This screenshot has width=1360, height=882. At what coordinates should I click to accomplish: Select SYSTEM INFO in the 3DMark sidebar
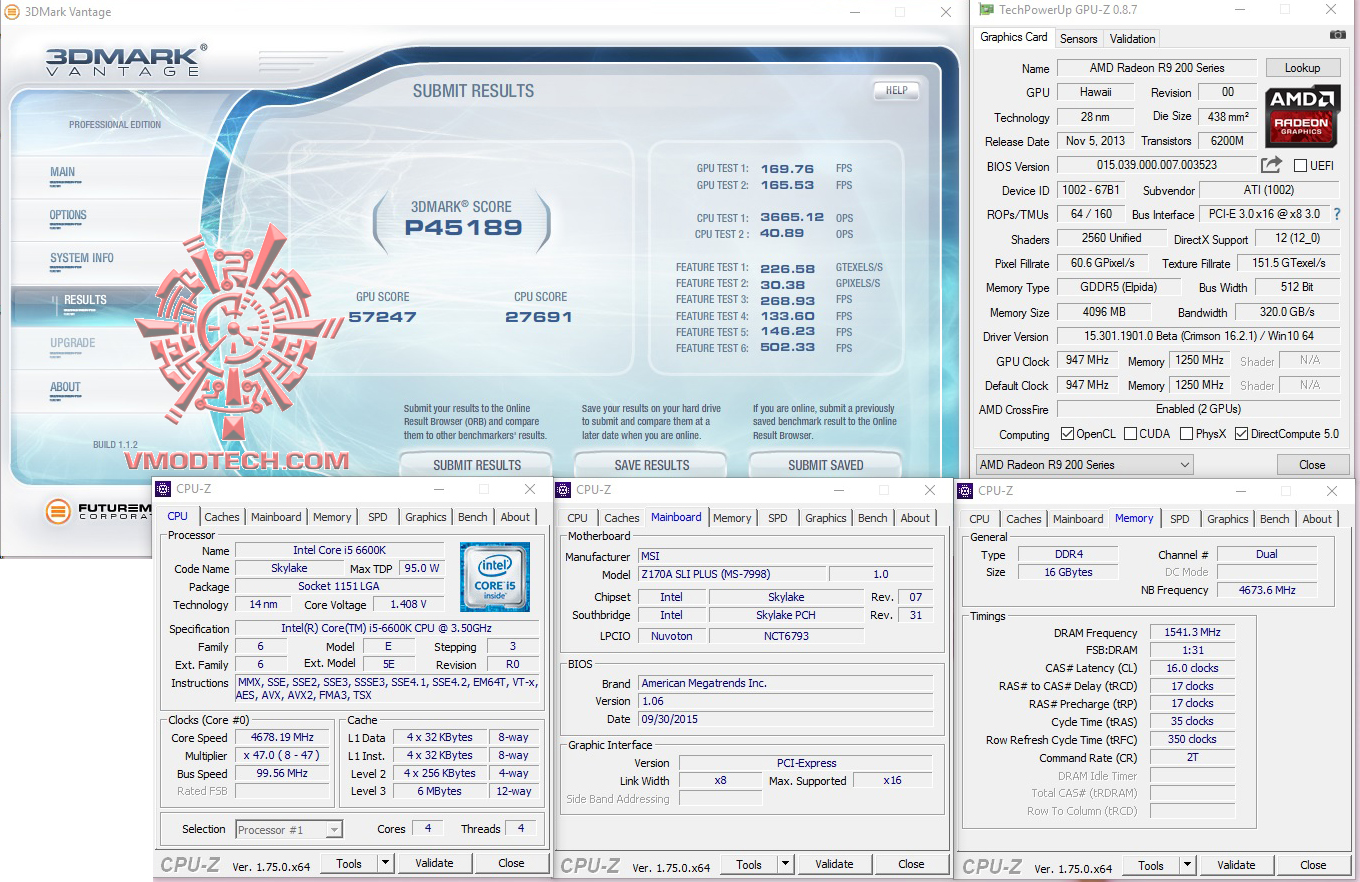pos(80,260)
